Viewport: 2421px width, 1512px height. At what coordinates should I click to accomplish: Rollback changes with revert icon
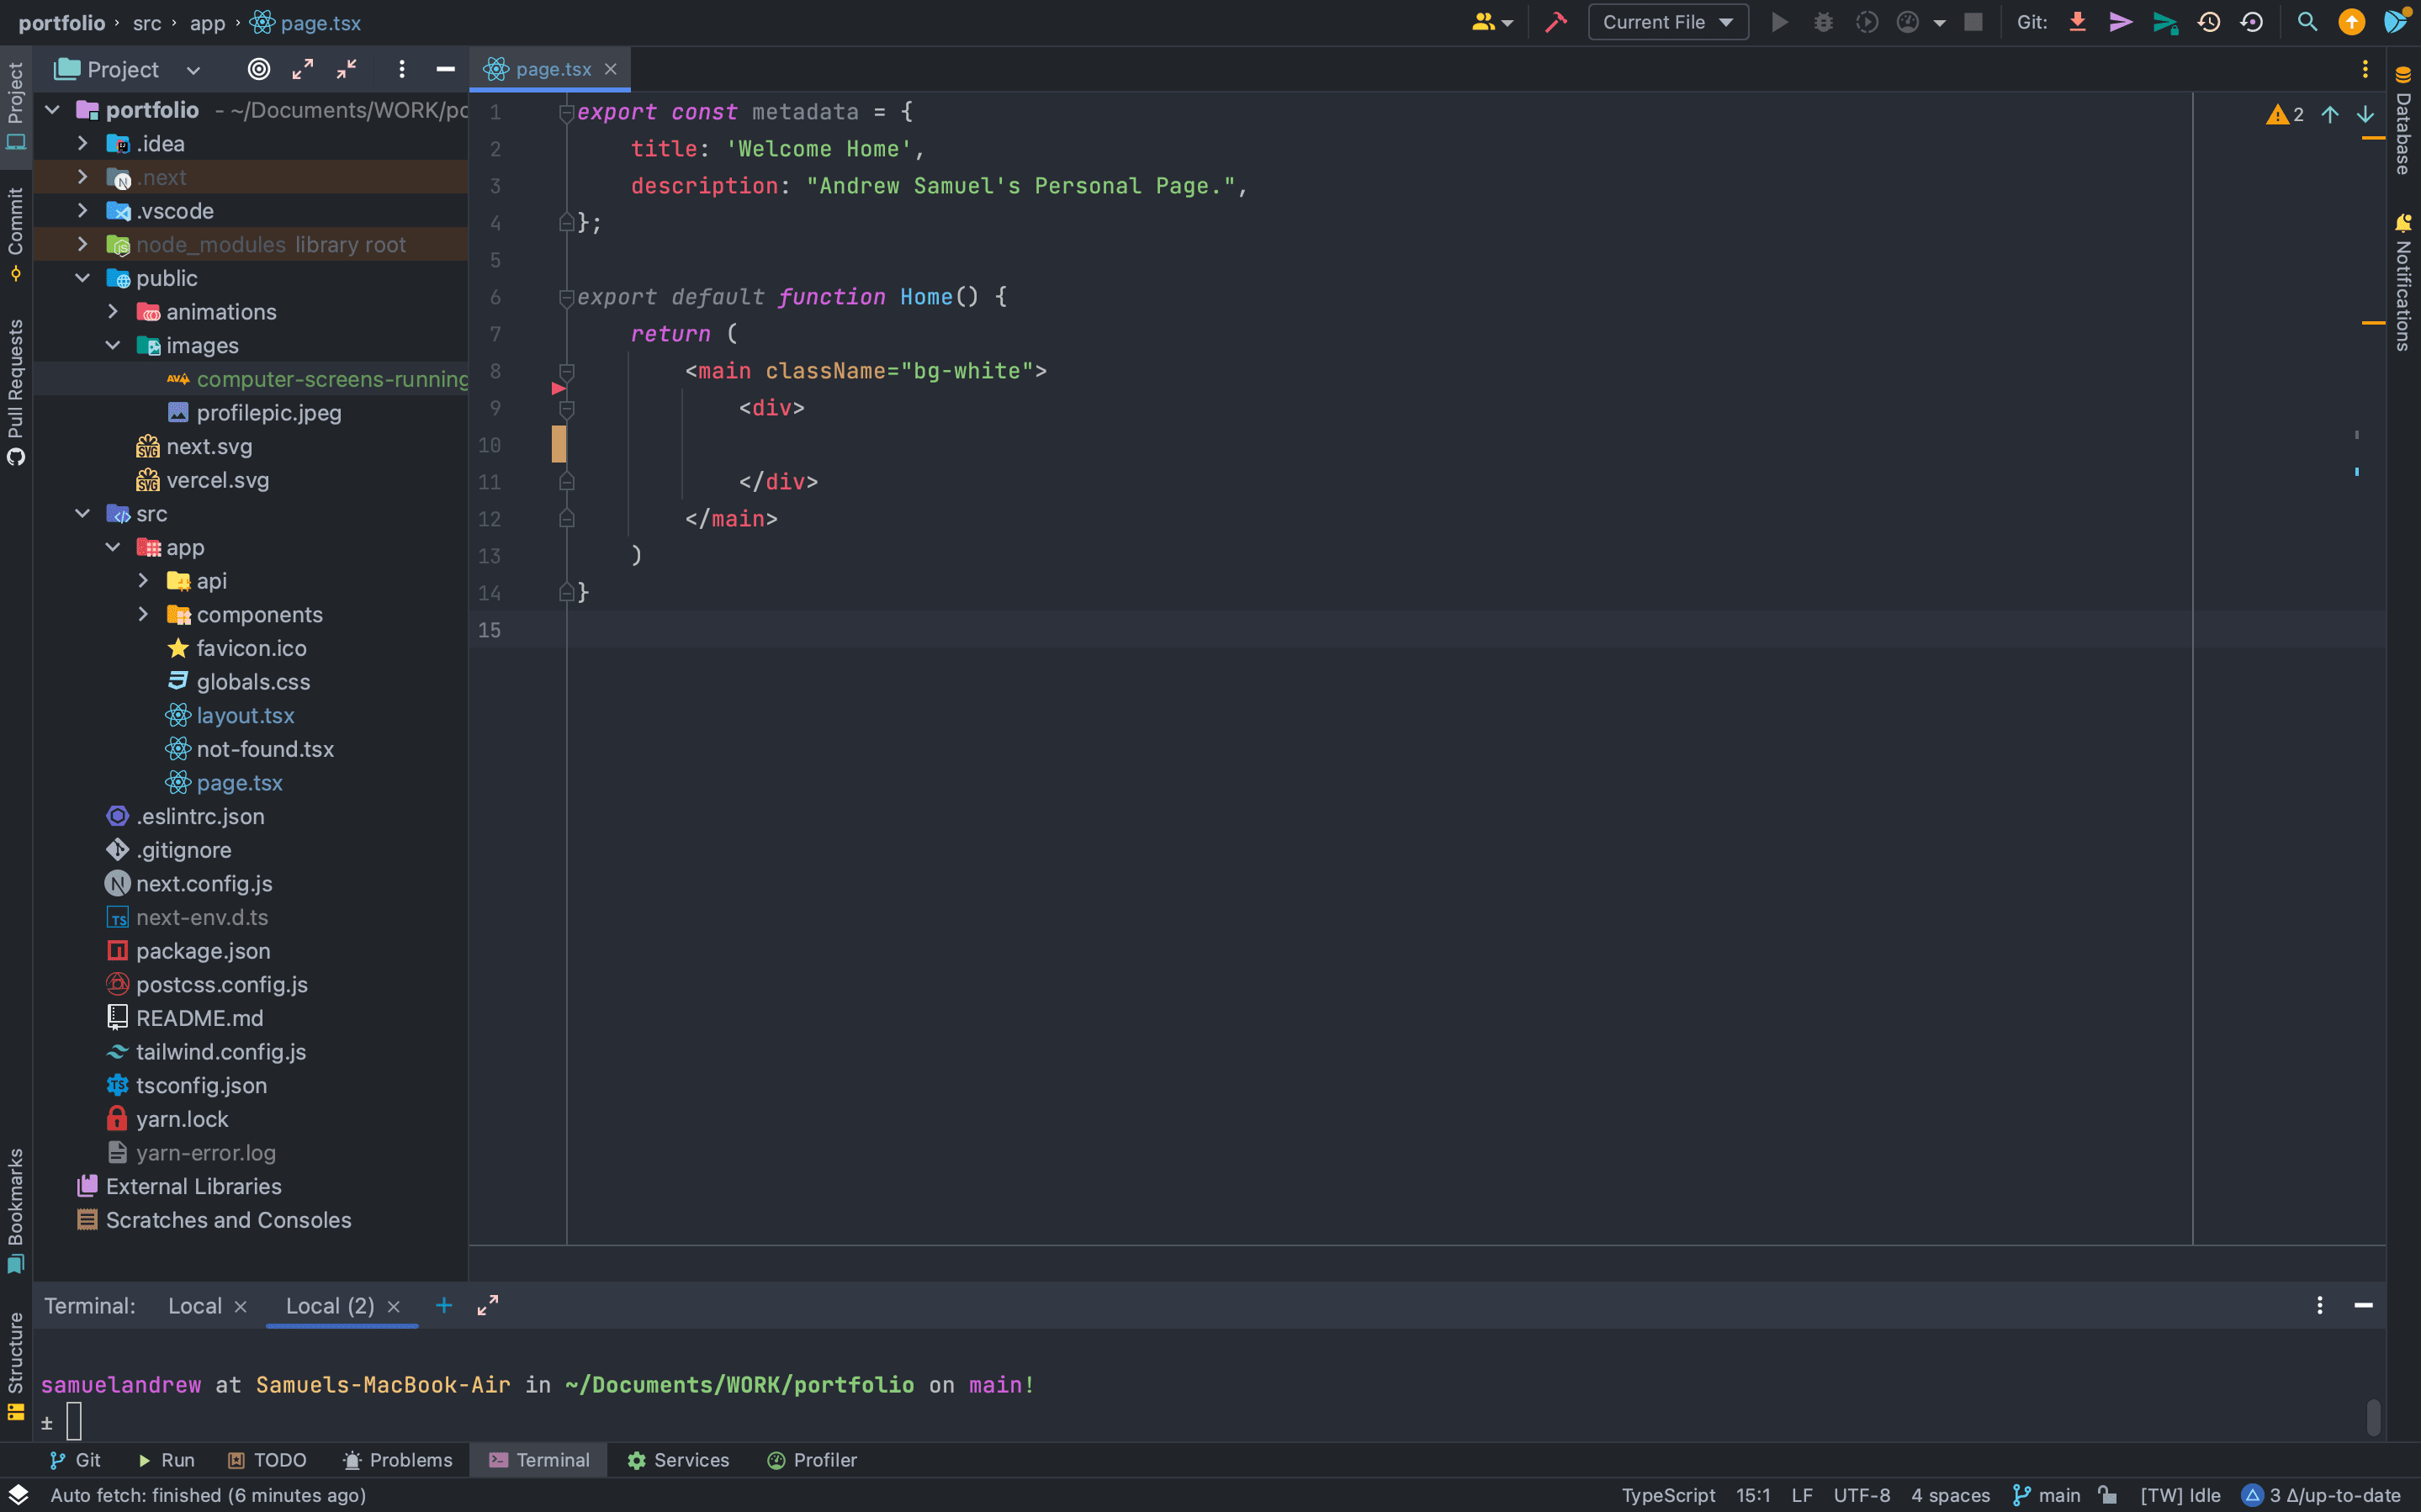click(x=2252, y=22)
